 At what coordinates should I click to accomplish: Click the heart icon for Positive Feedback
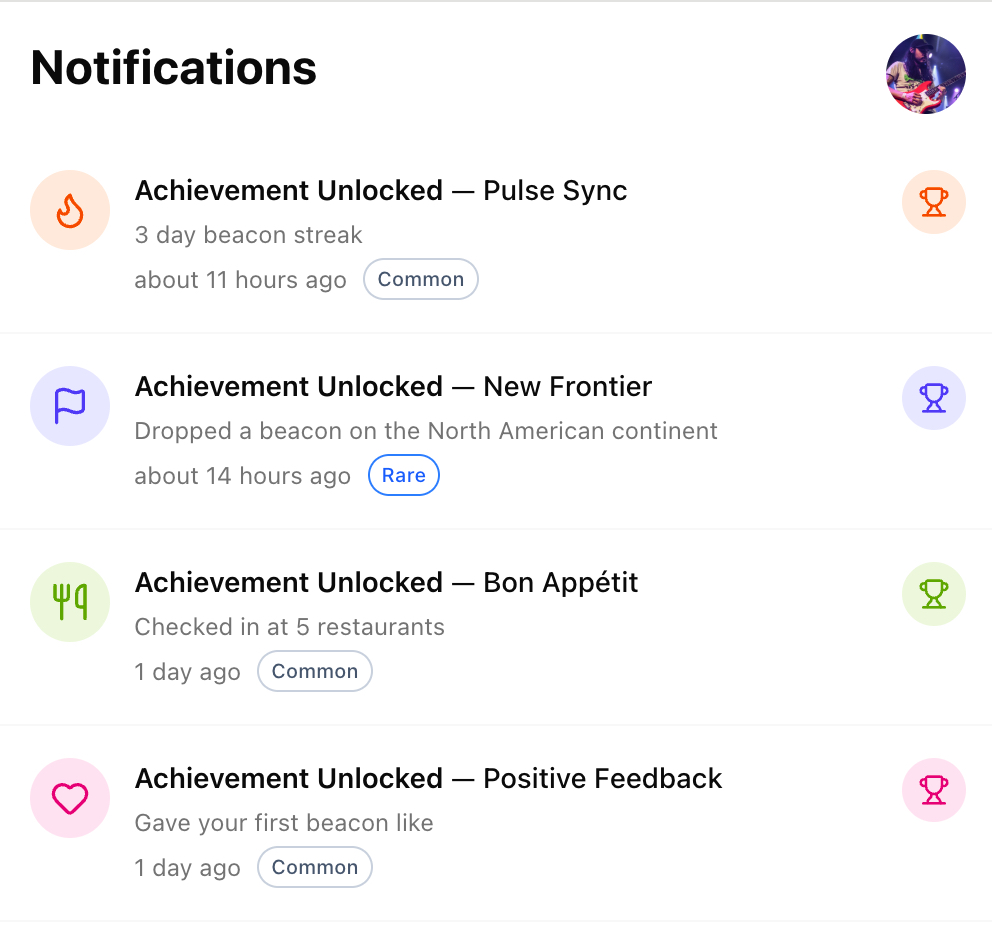tap(70, 798)
